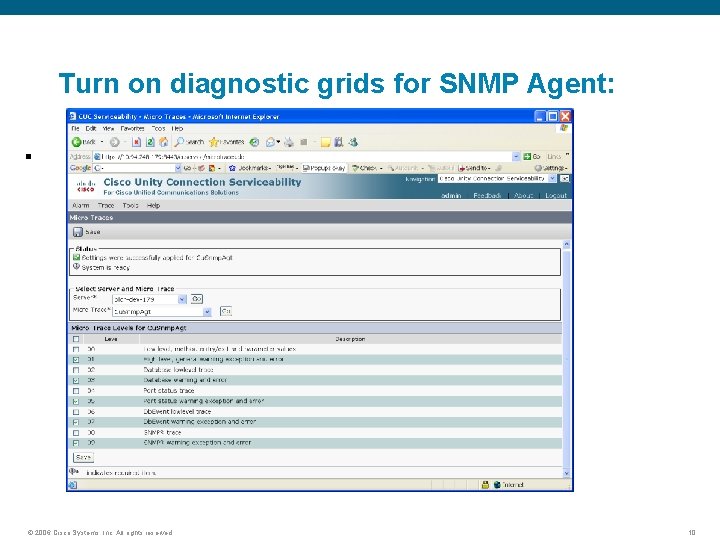Open the browser Favorites menu

[x=132, y=129]
